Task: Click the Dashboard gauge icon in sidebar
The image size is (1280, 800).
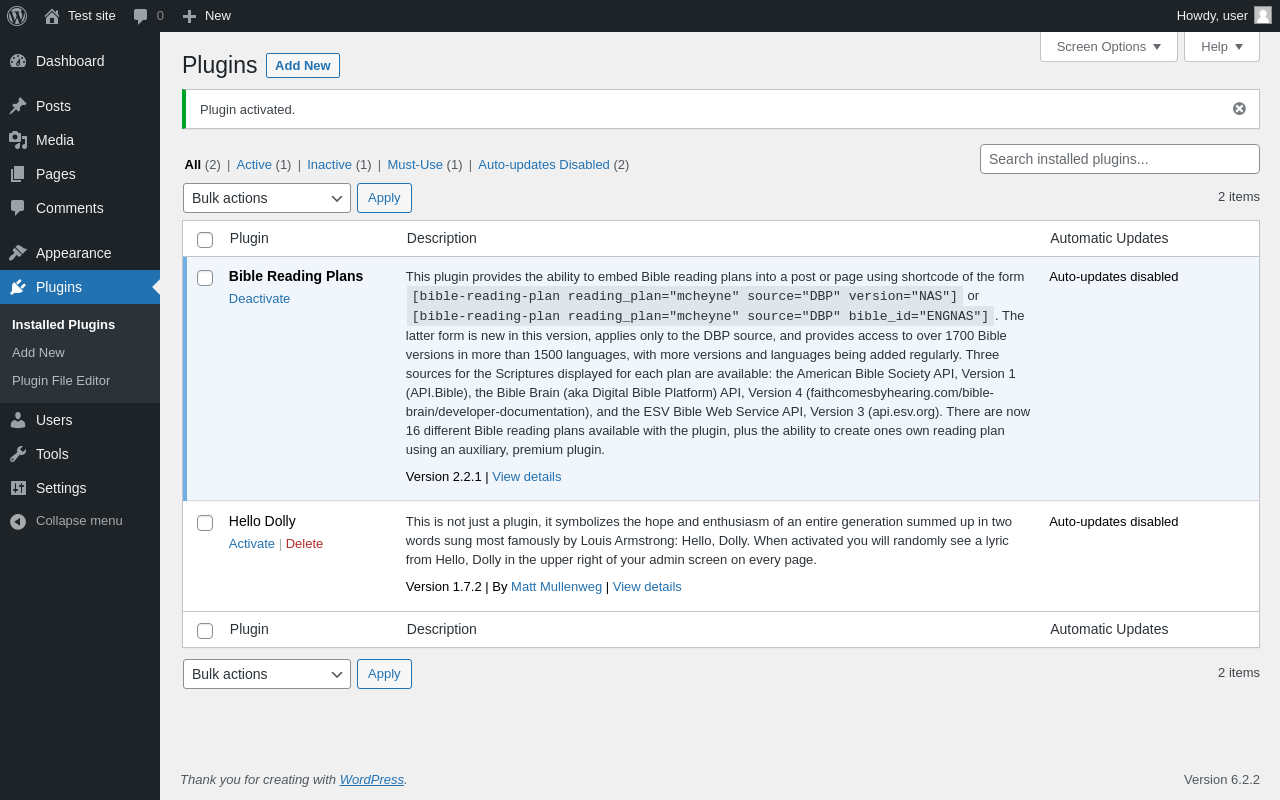Action: pyautogui.click(x=18, y=61)
